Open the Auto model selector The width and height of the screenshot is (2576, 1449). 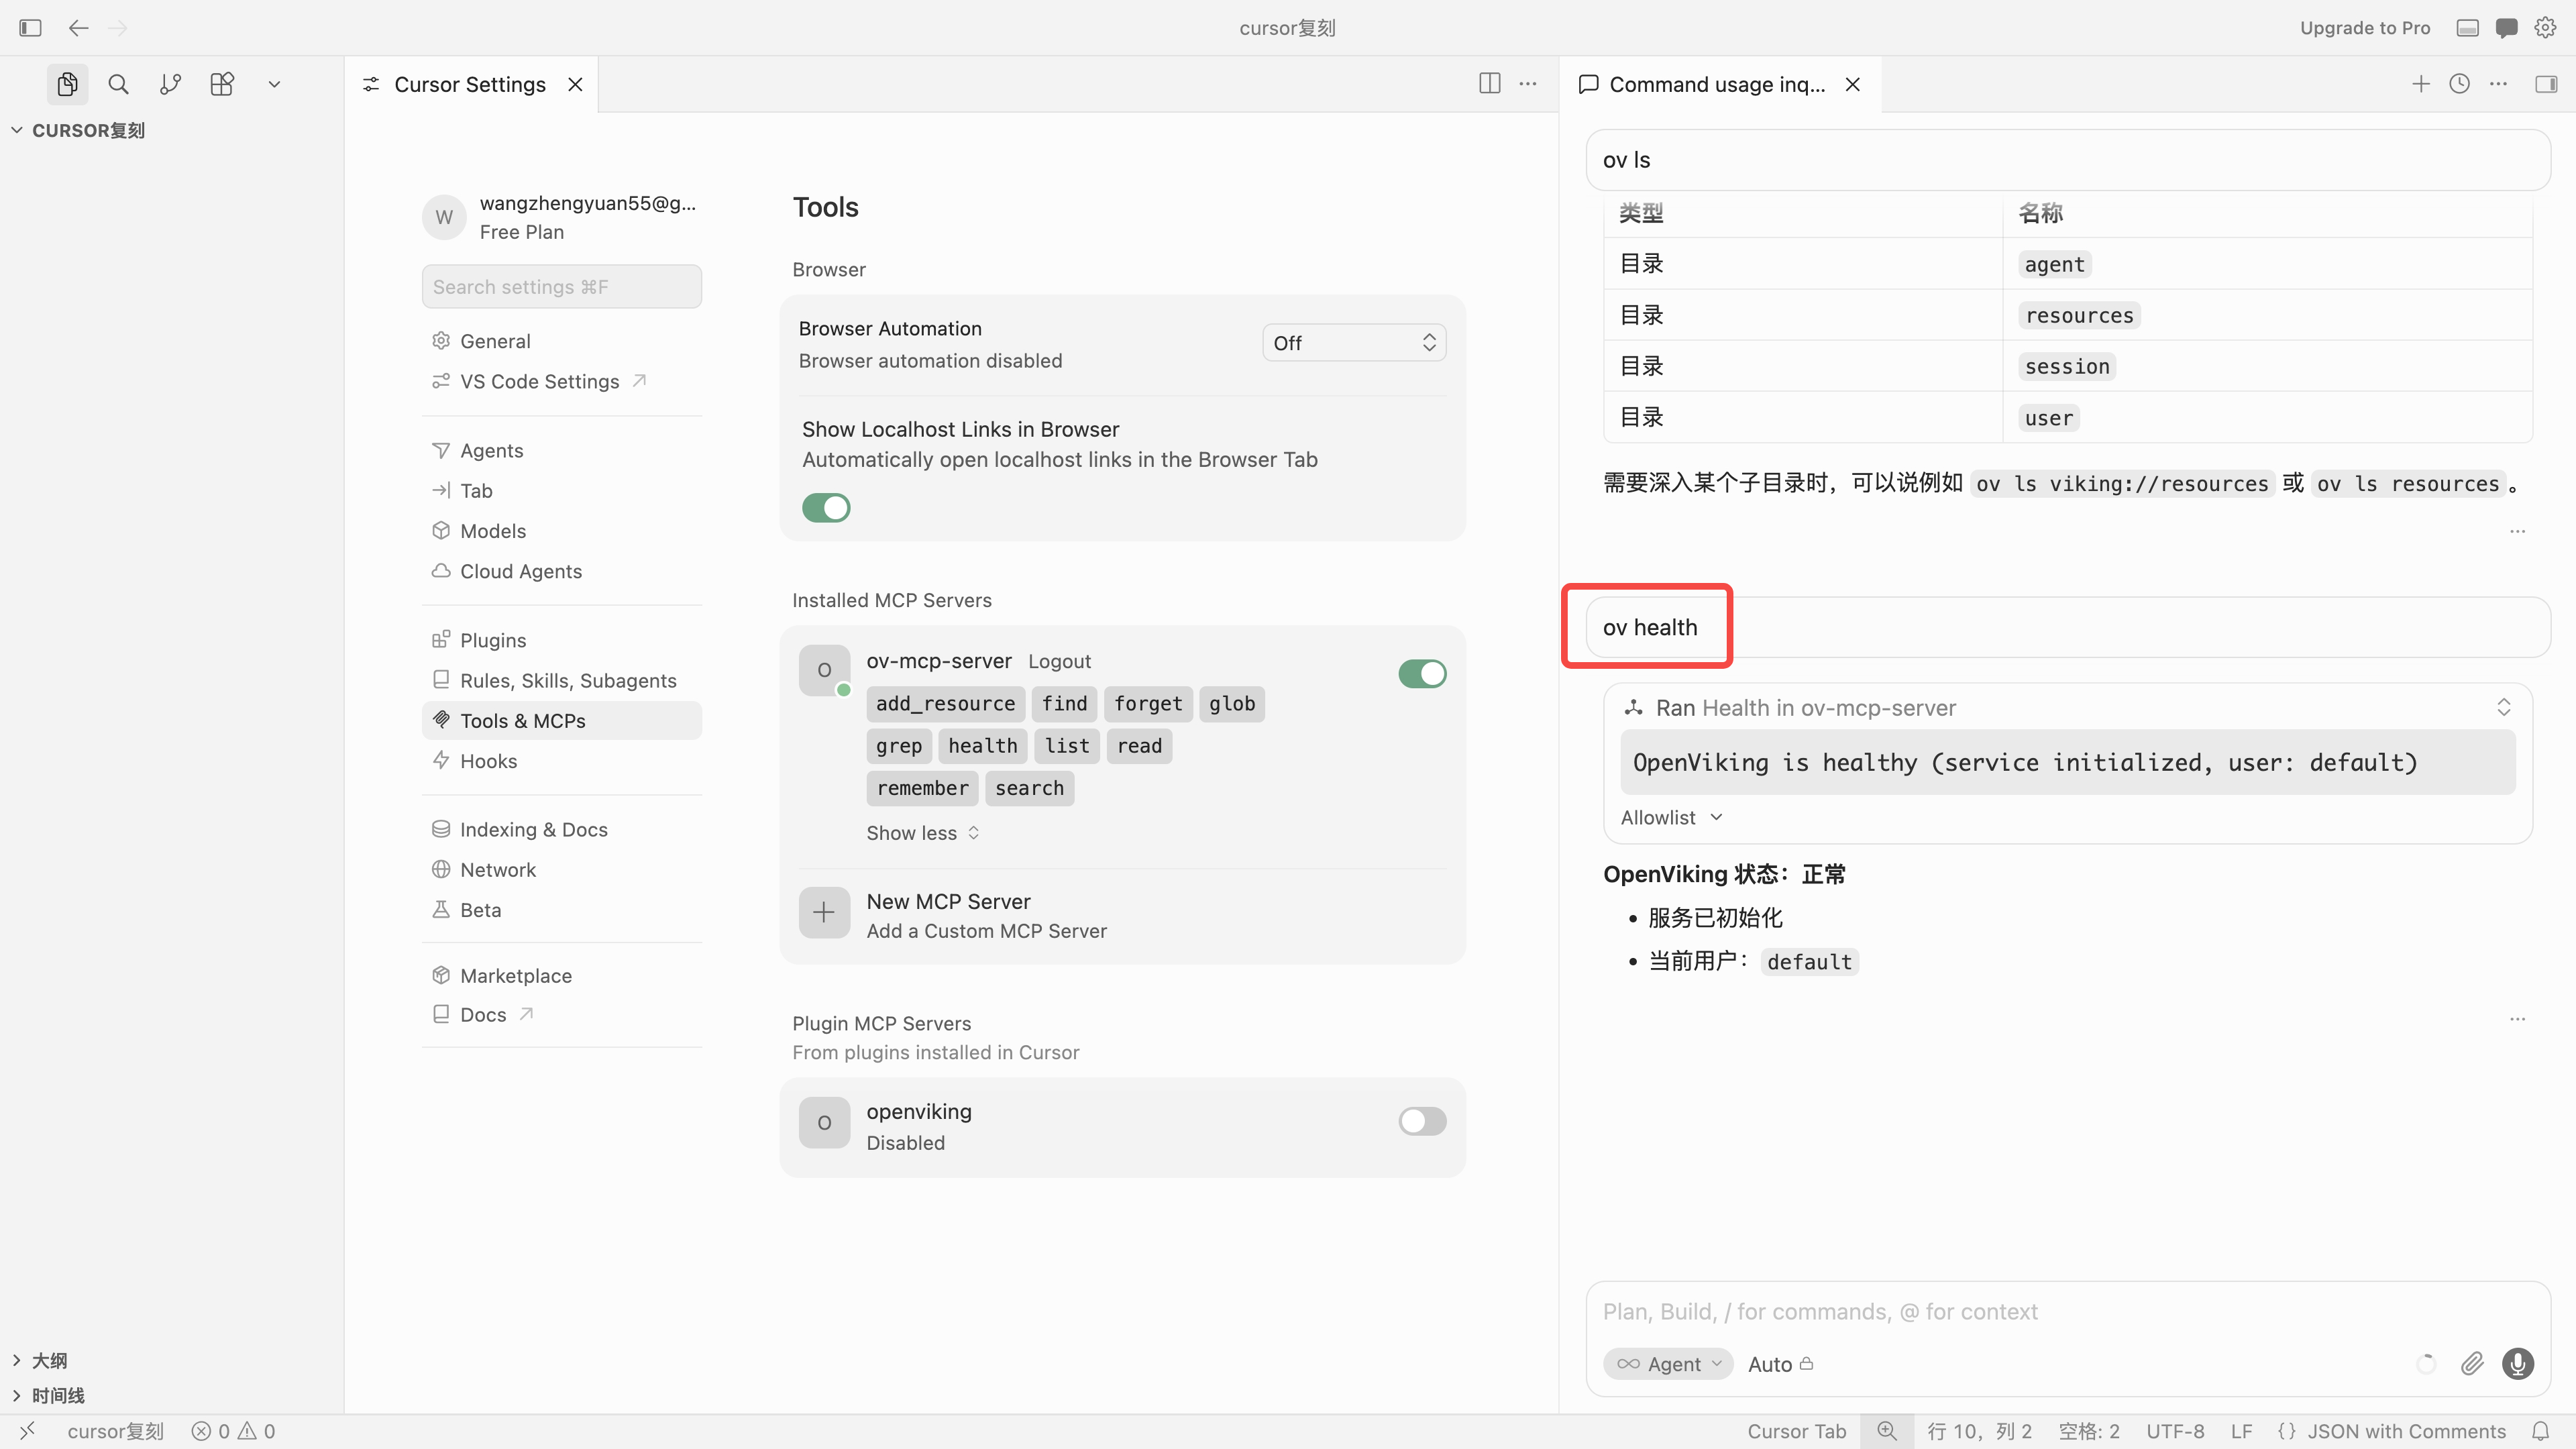pos(1780,1364)
